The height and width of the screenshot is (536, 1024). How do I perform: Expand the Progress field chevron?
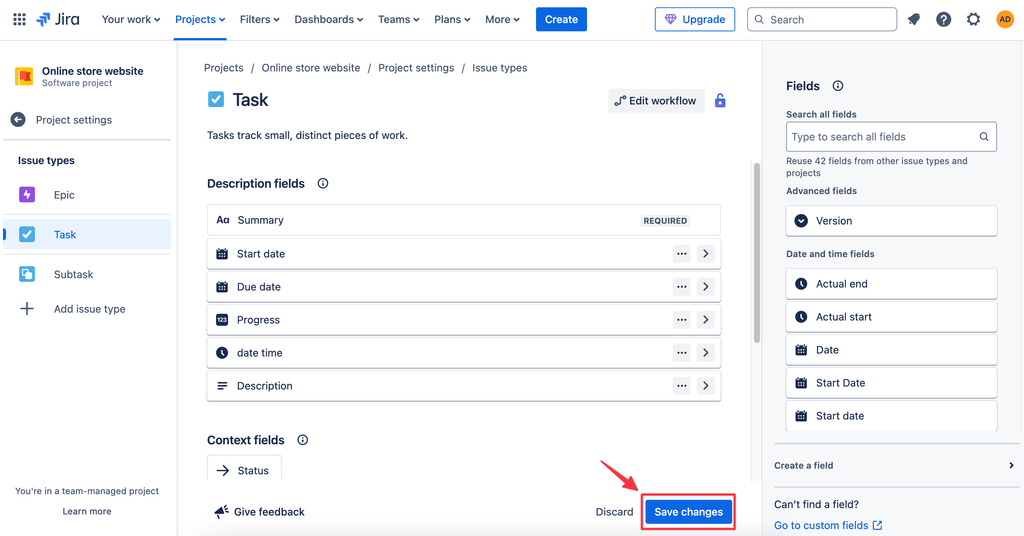coord(706,320)
